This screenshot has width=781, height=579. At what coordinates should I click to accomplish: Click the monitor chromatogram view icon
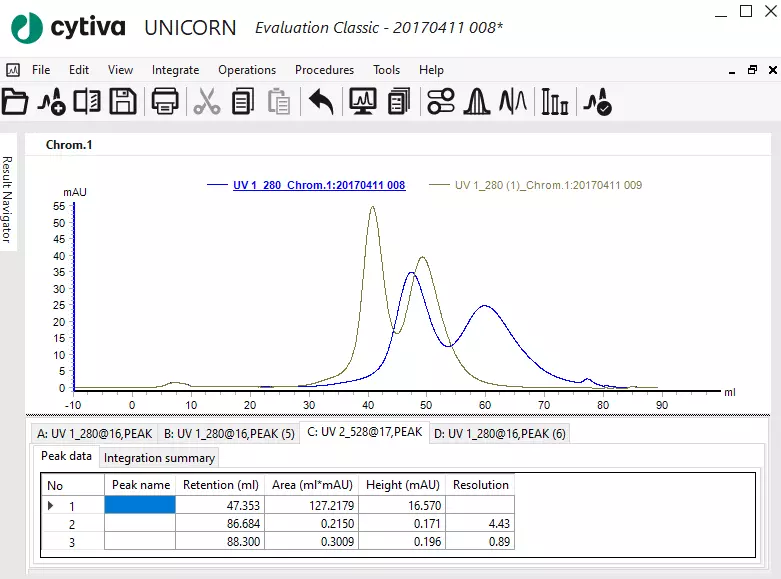click(362, 101)
